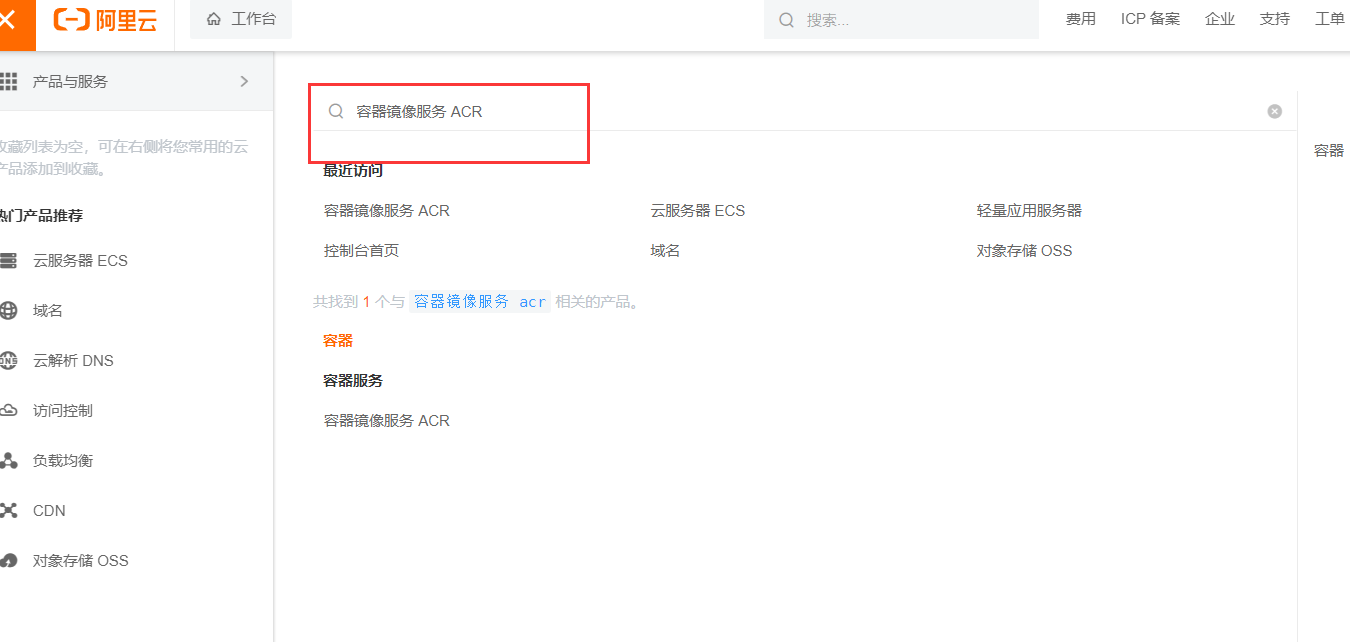Screen dimensions: 1350x642
Task: Open 控制台首页 under 最近访问
Action: (361, 251)
